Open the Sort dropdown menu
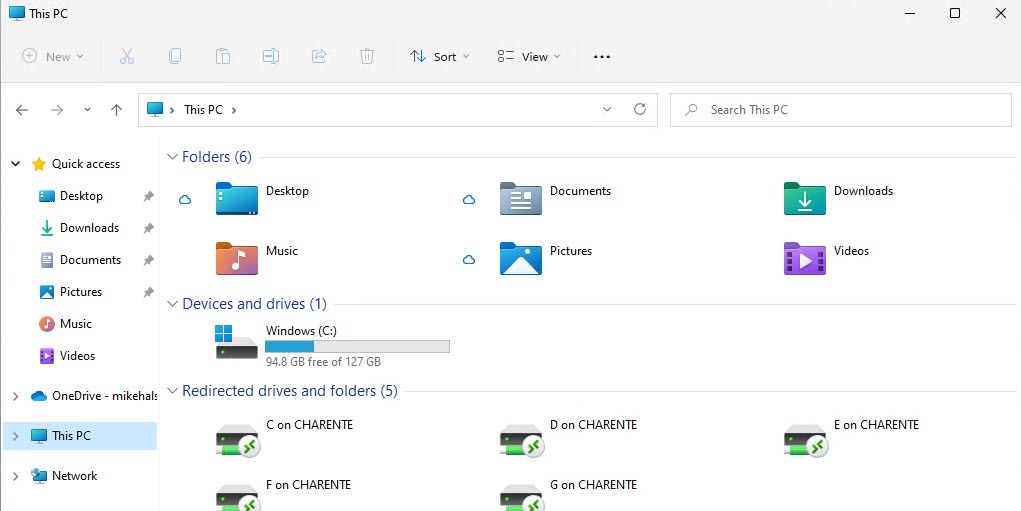 coord(440,57)
